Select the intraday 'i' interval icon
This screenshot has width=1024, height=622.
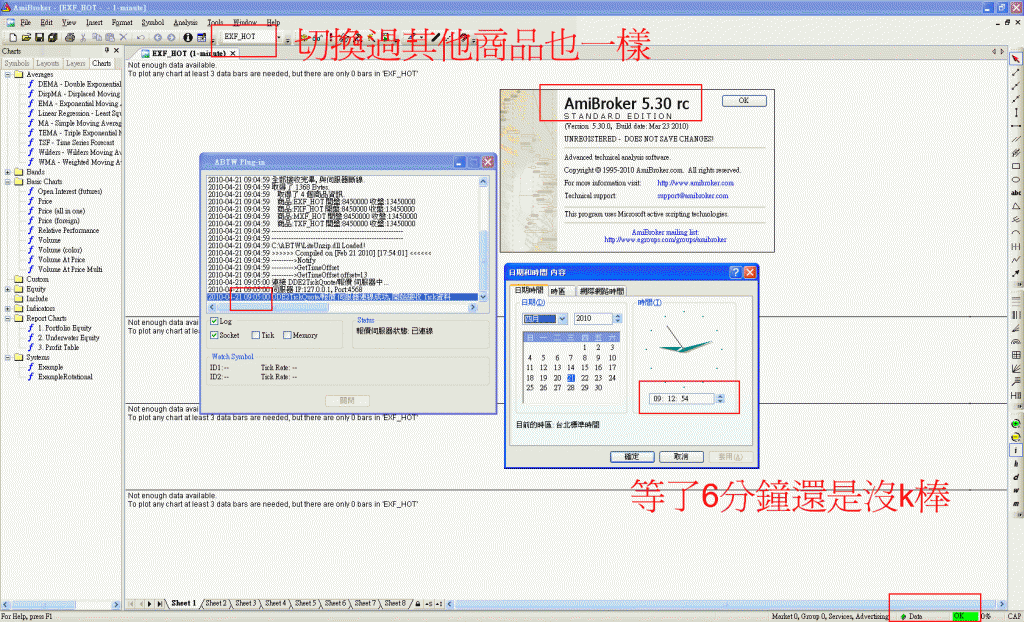(x=1016, y=450)
